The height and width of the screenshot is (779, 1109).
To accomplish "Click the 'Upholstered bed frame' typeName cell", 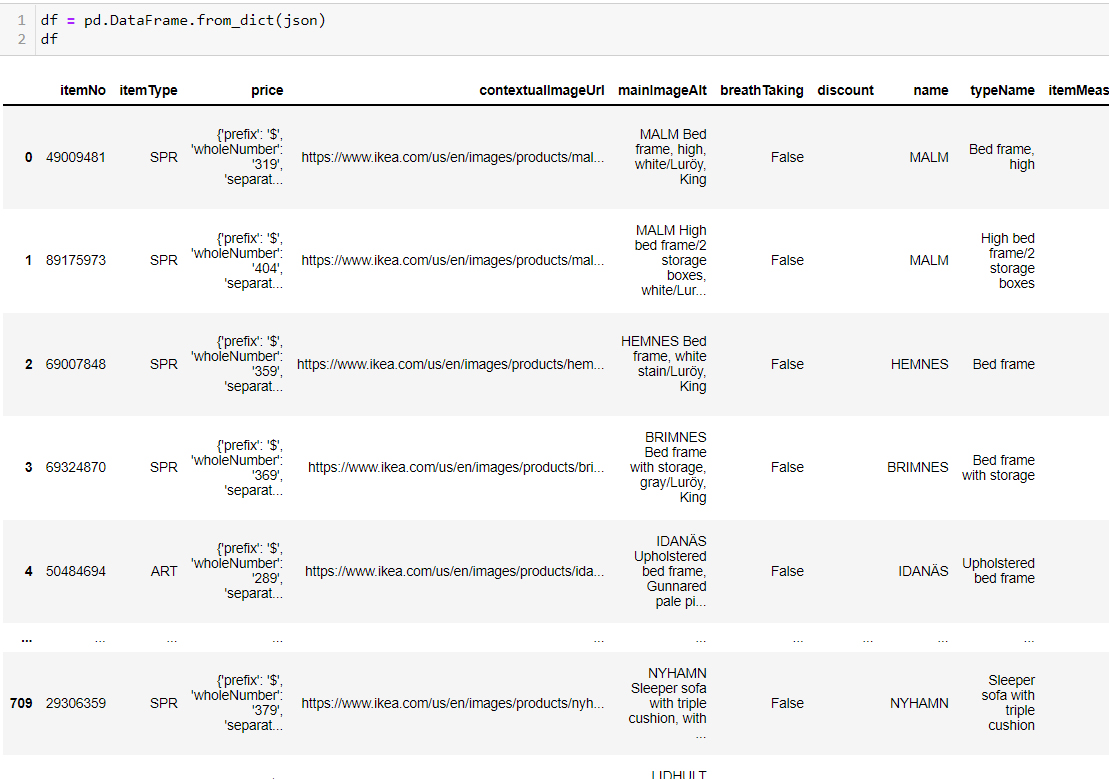I will 998,571.
